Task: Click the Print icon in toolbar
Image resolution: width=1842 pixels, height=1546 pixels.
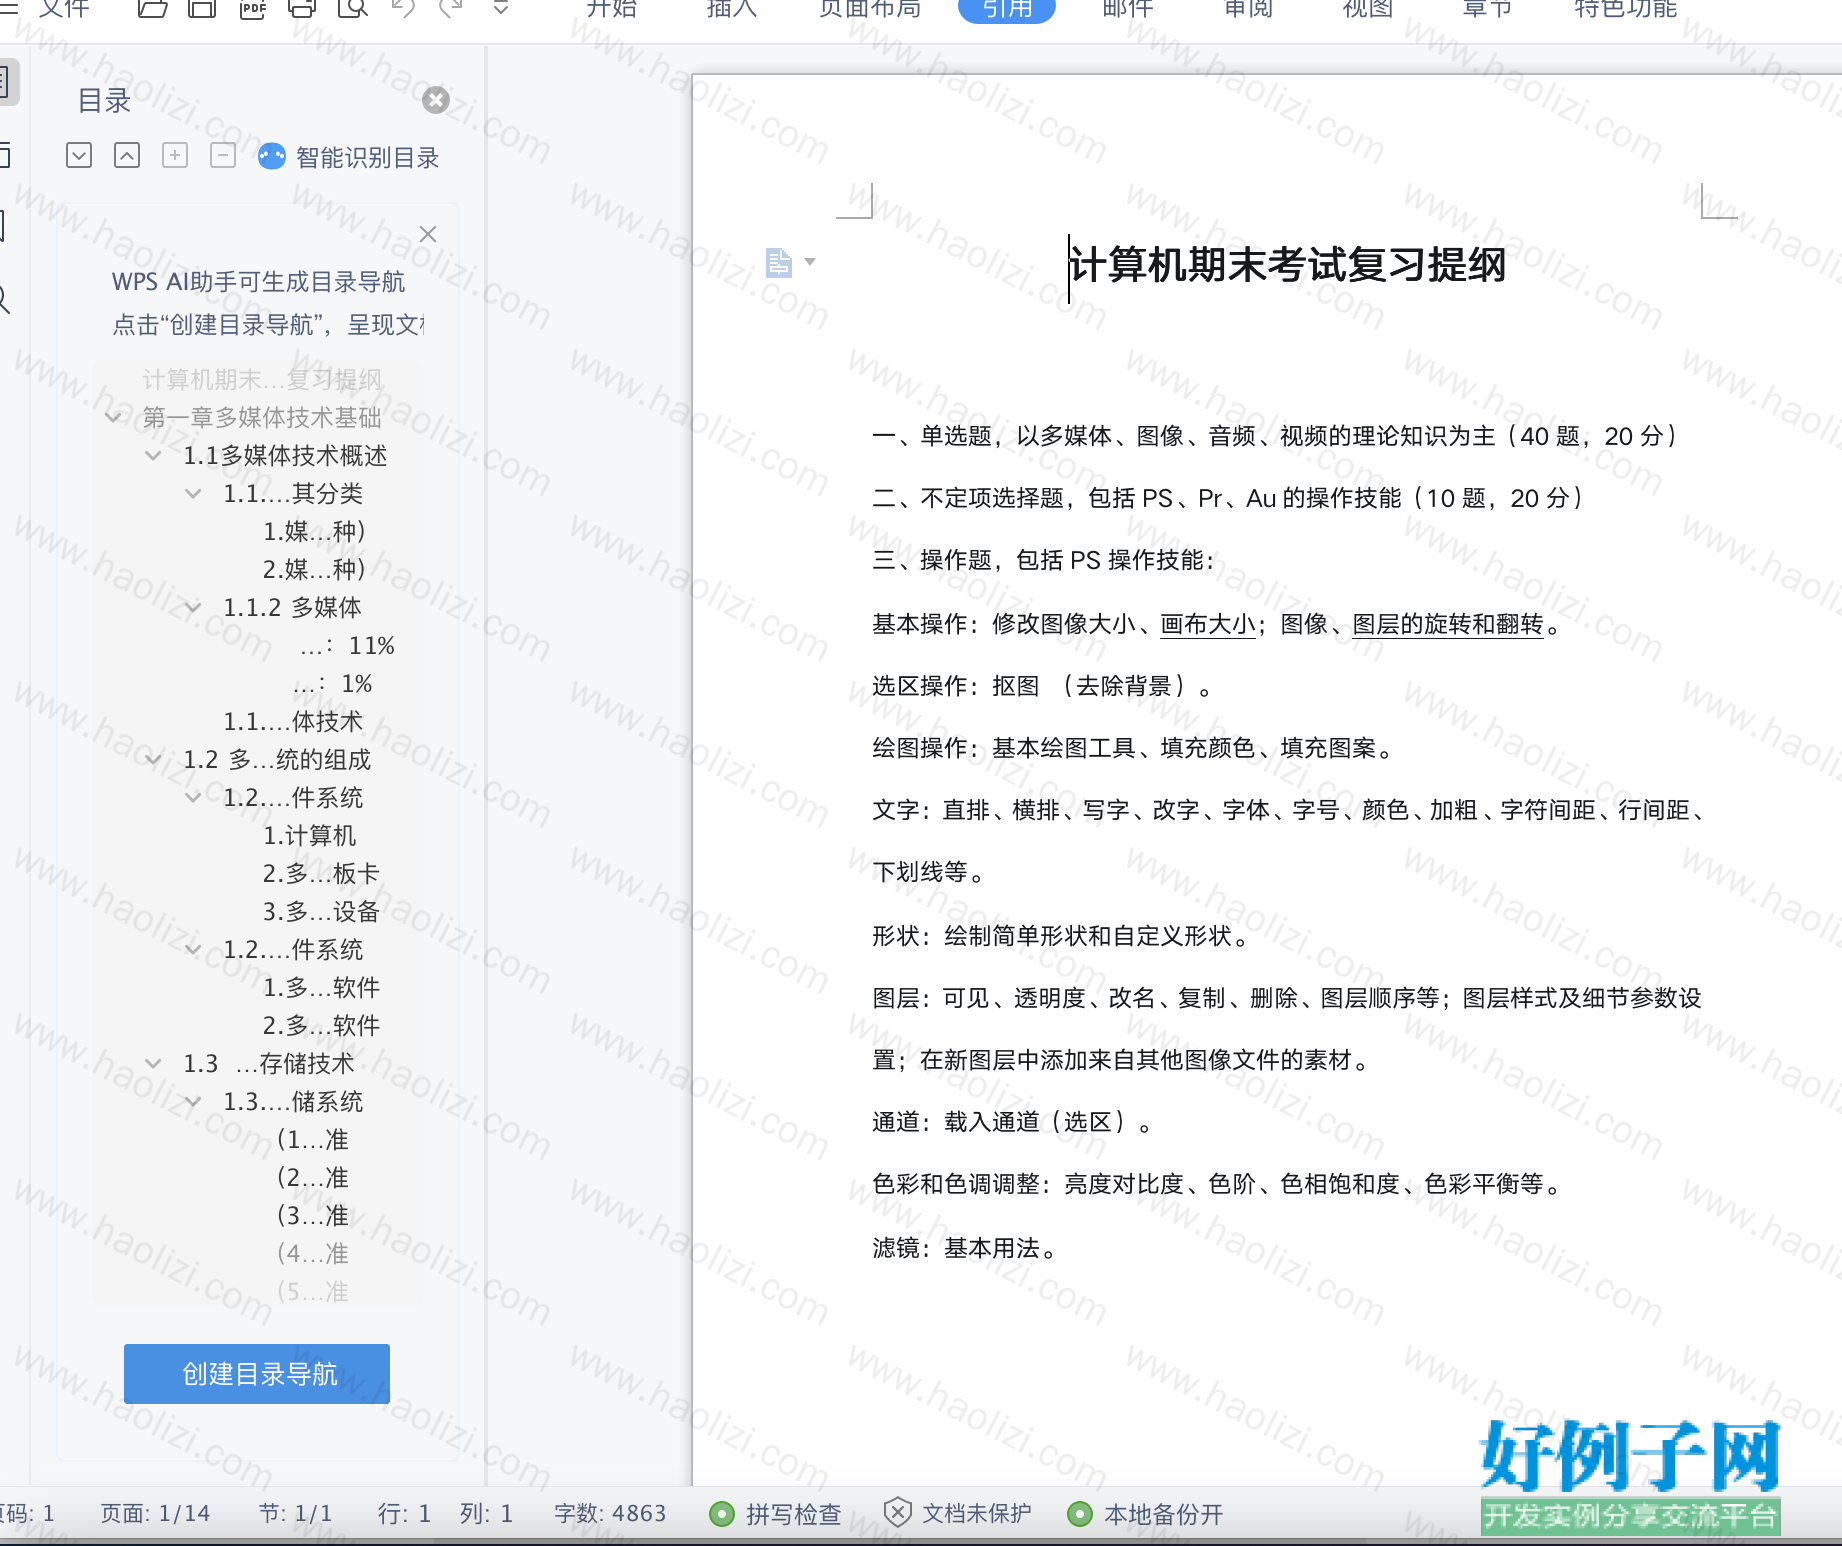Action: pyautogui.click(x=302, y=9)
